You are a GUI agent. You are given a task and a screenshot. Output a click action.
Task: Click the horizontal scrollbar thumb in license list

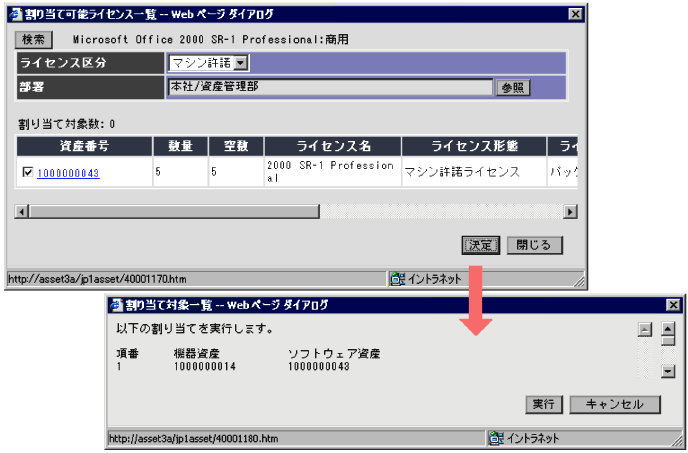pos(174,212)
